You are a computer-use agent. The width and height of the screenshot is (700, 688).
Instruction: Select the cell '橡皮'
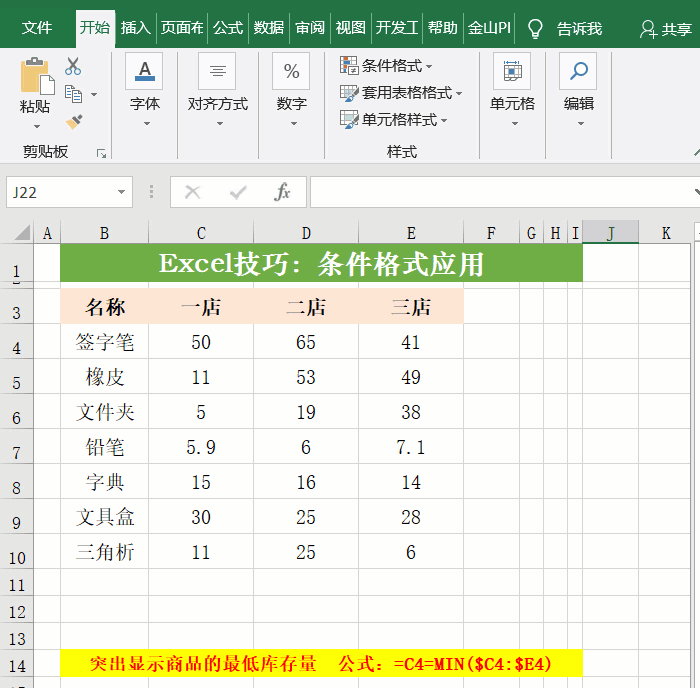pyautogui.click(x=104, y=376)
